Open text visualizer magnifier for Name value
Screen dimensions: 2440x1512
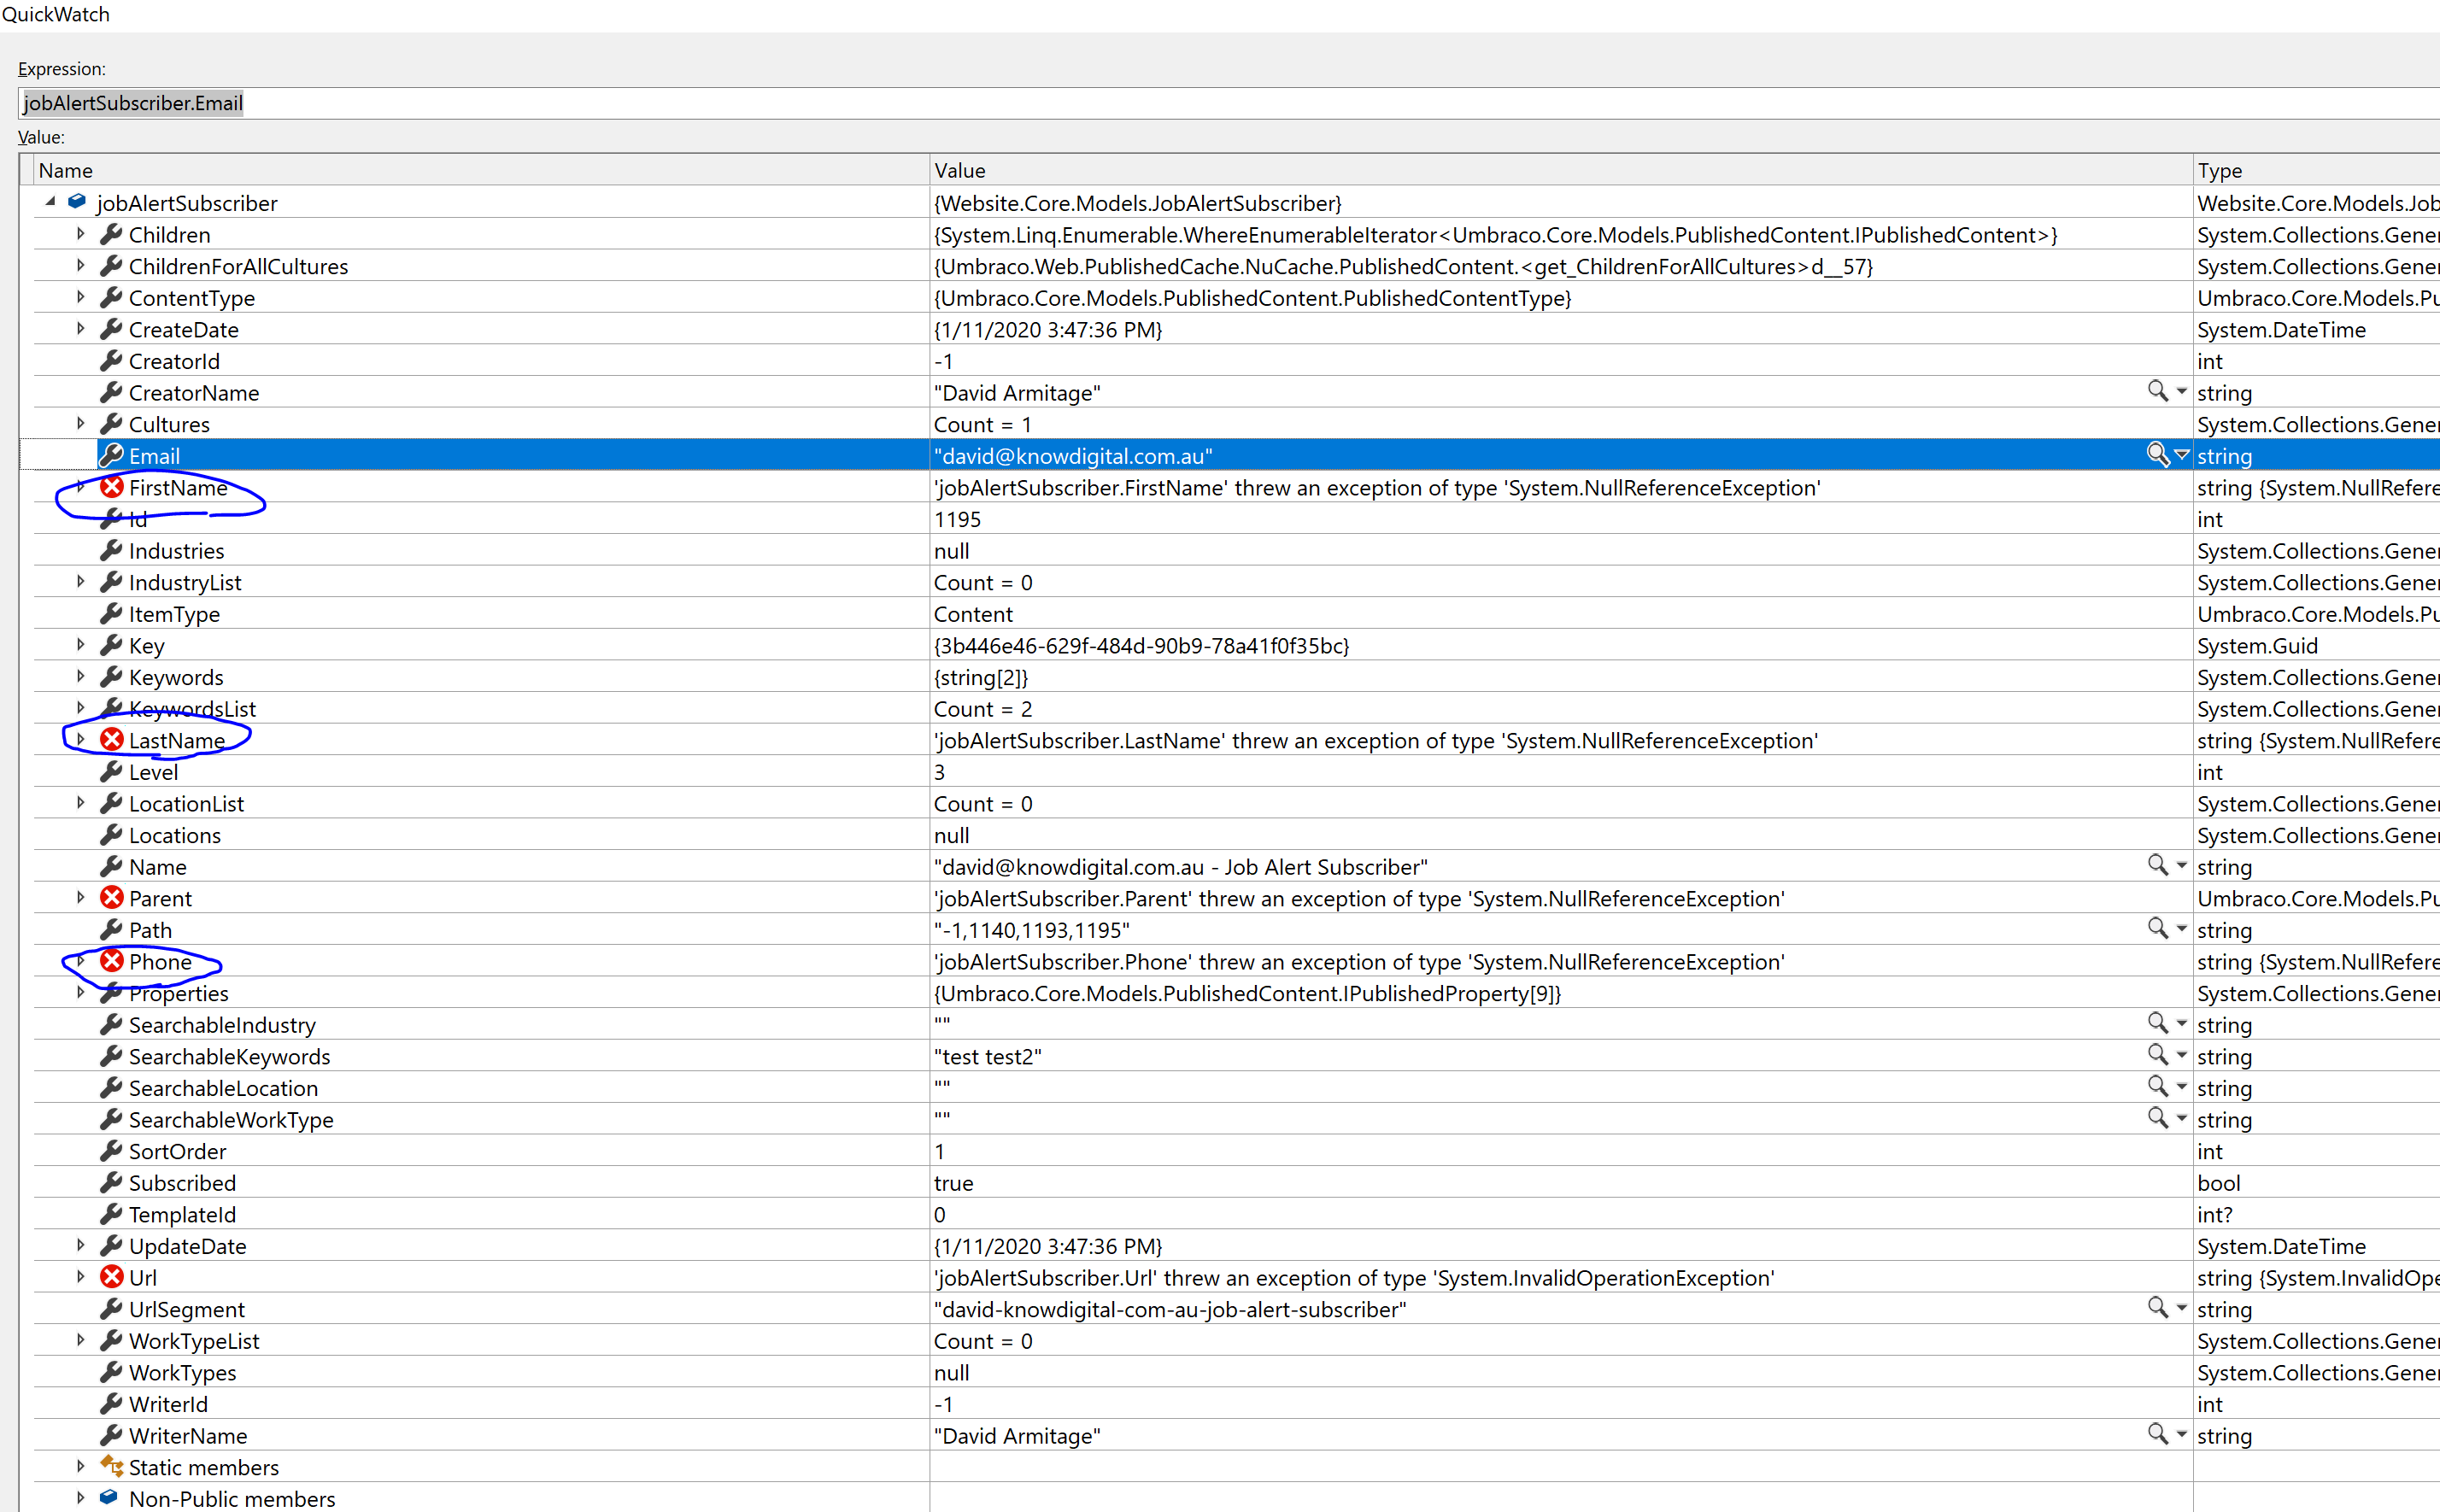(x=2158, y=865)
